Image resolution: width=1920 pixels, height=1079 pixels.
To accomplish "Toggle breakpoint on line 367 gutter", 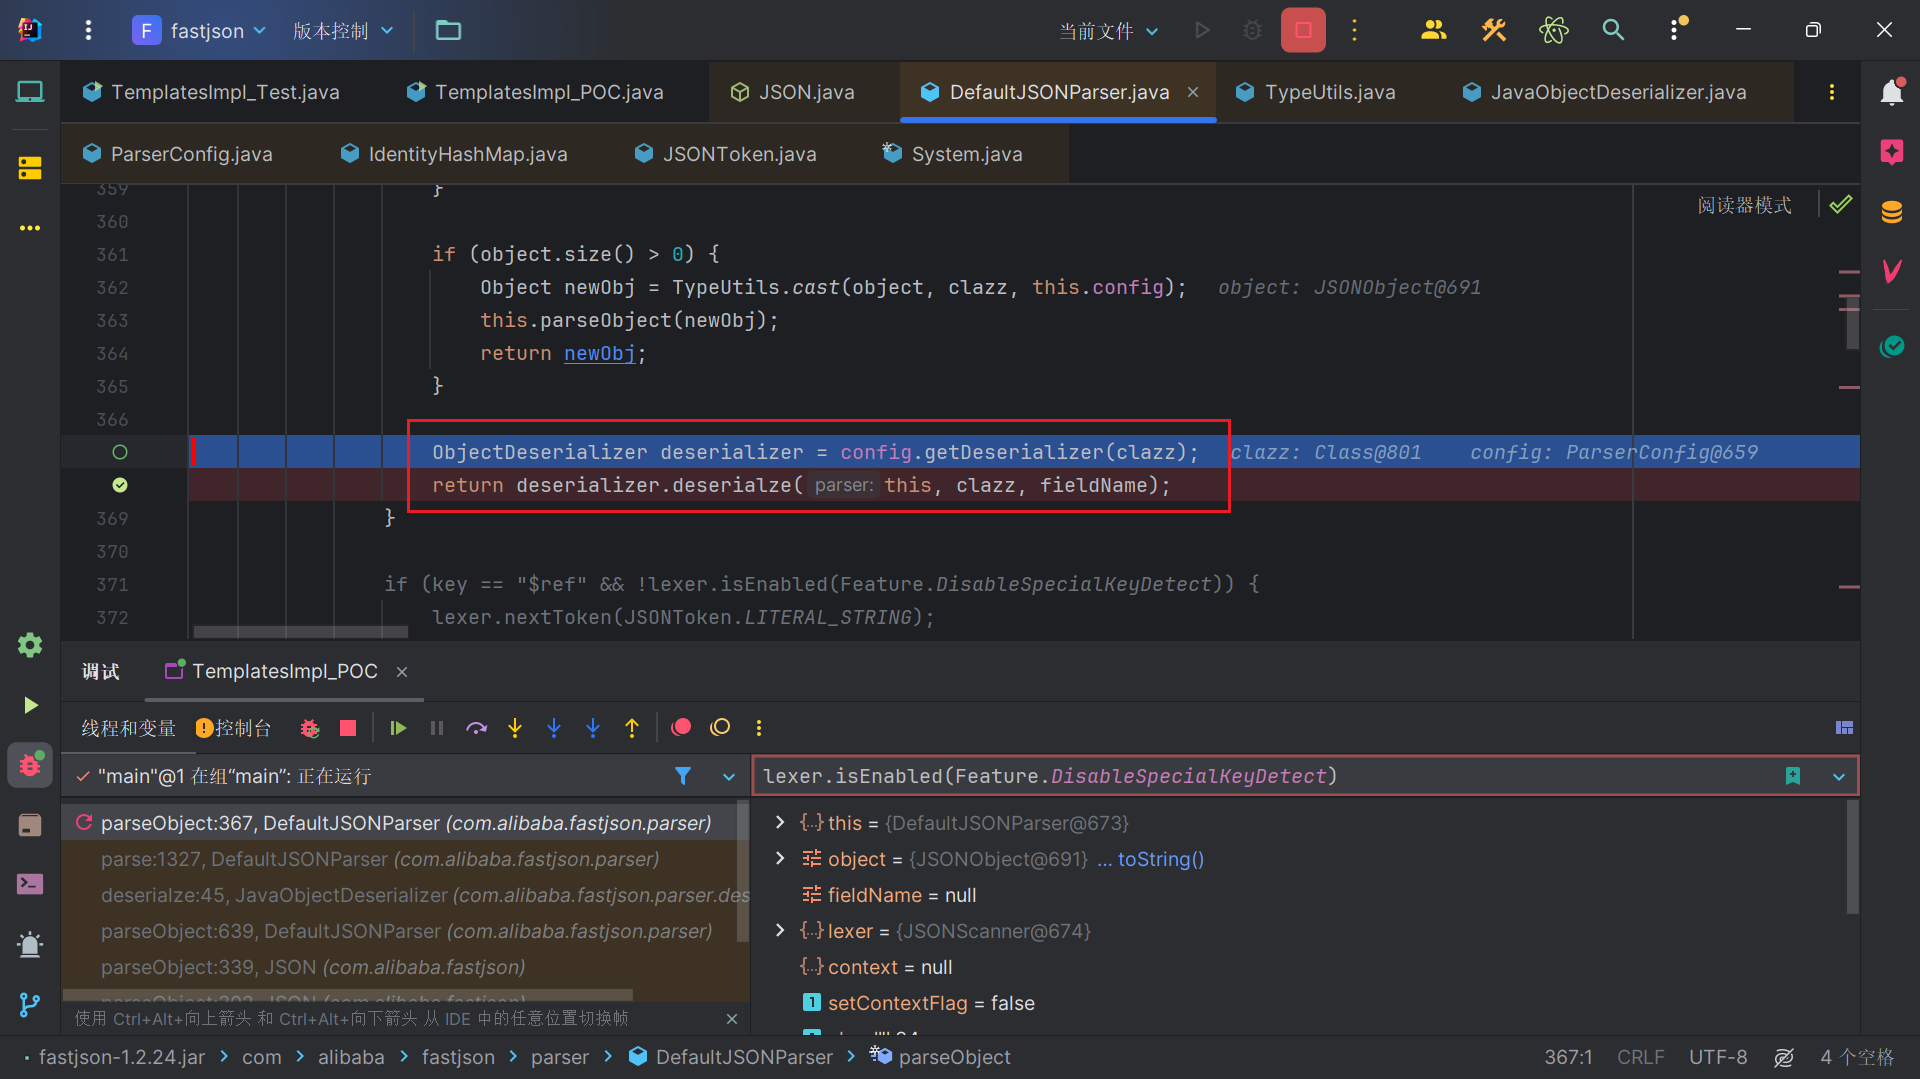I will (120, 452).
